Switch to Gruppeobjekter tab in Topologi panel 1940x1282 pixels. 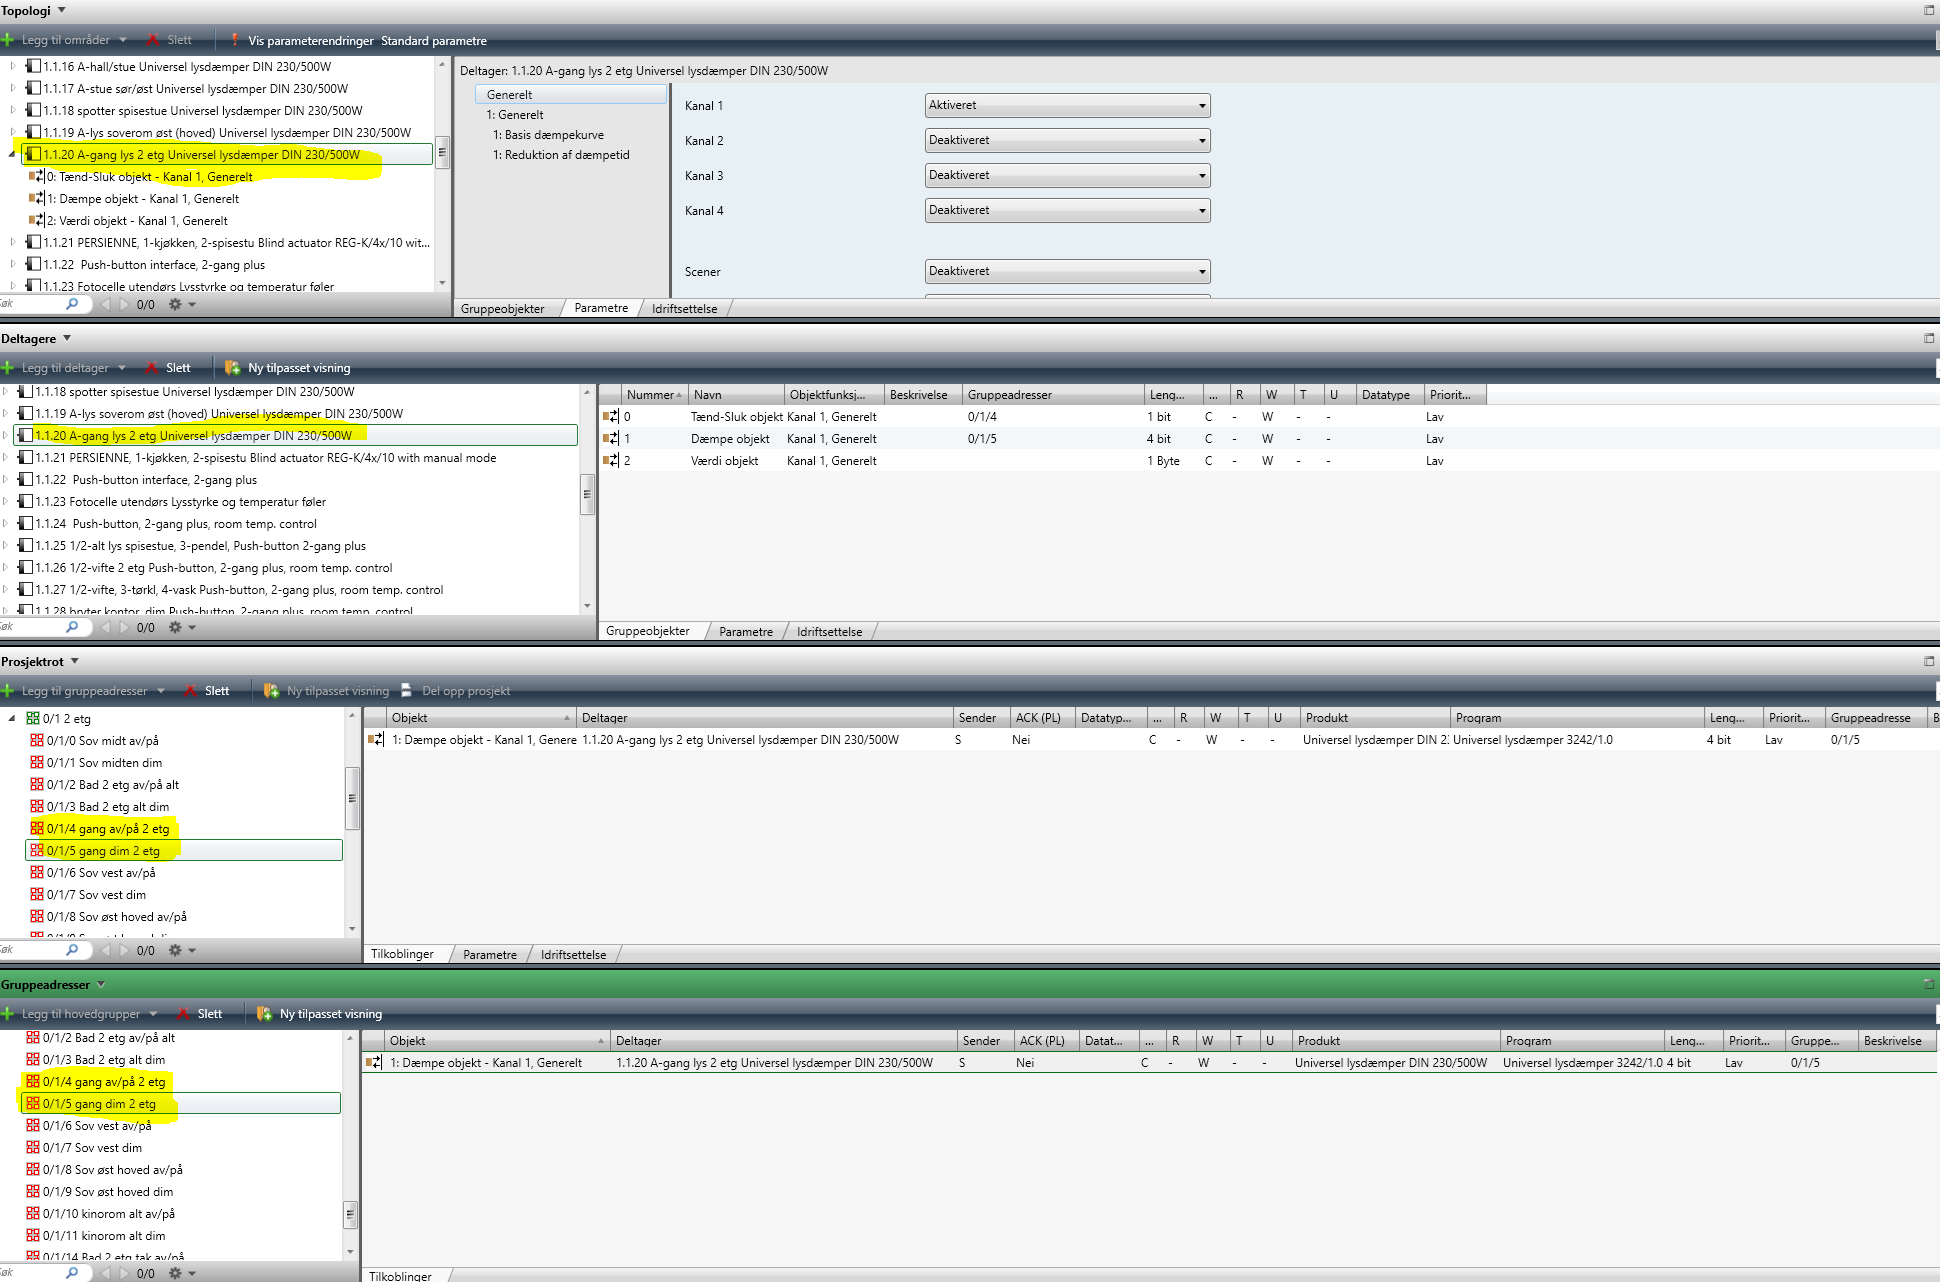502,309
